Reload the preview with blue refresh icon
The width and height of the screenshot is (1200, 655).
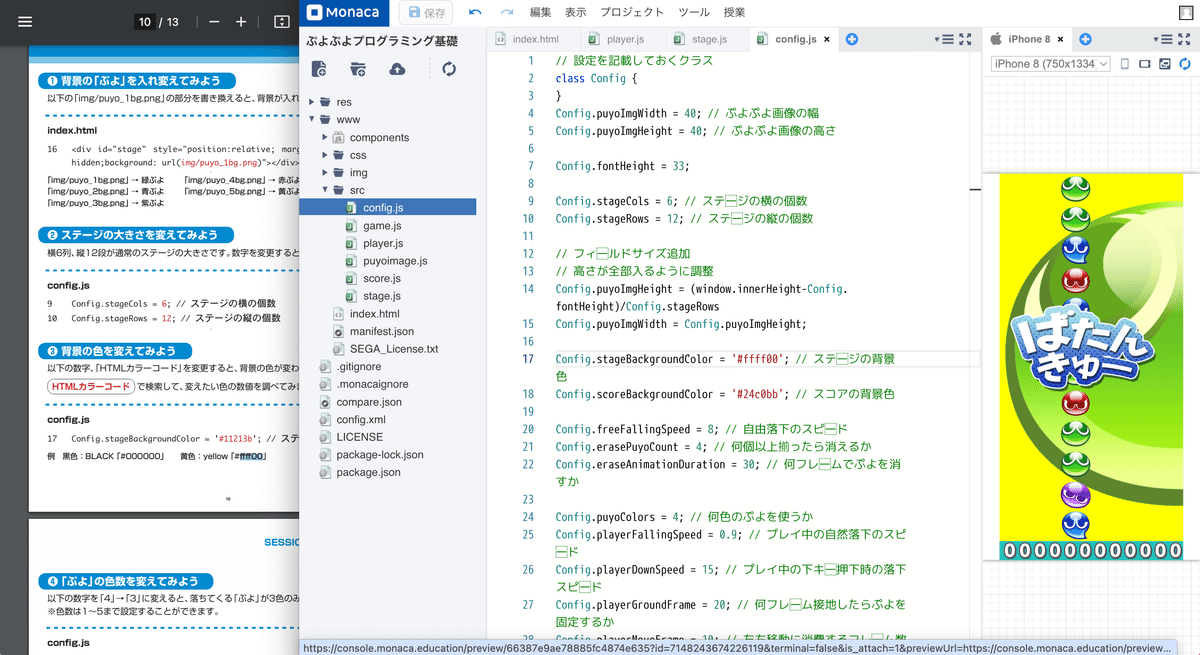1185,64
